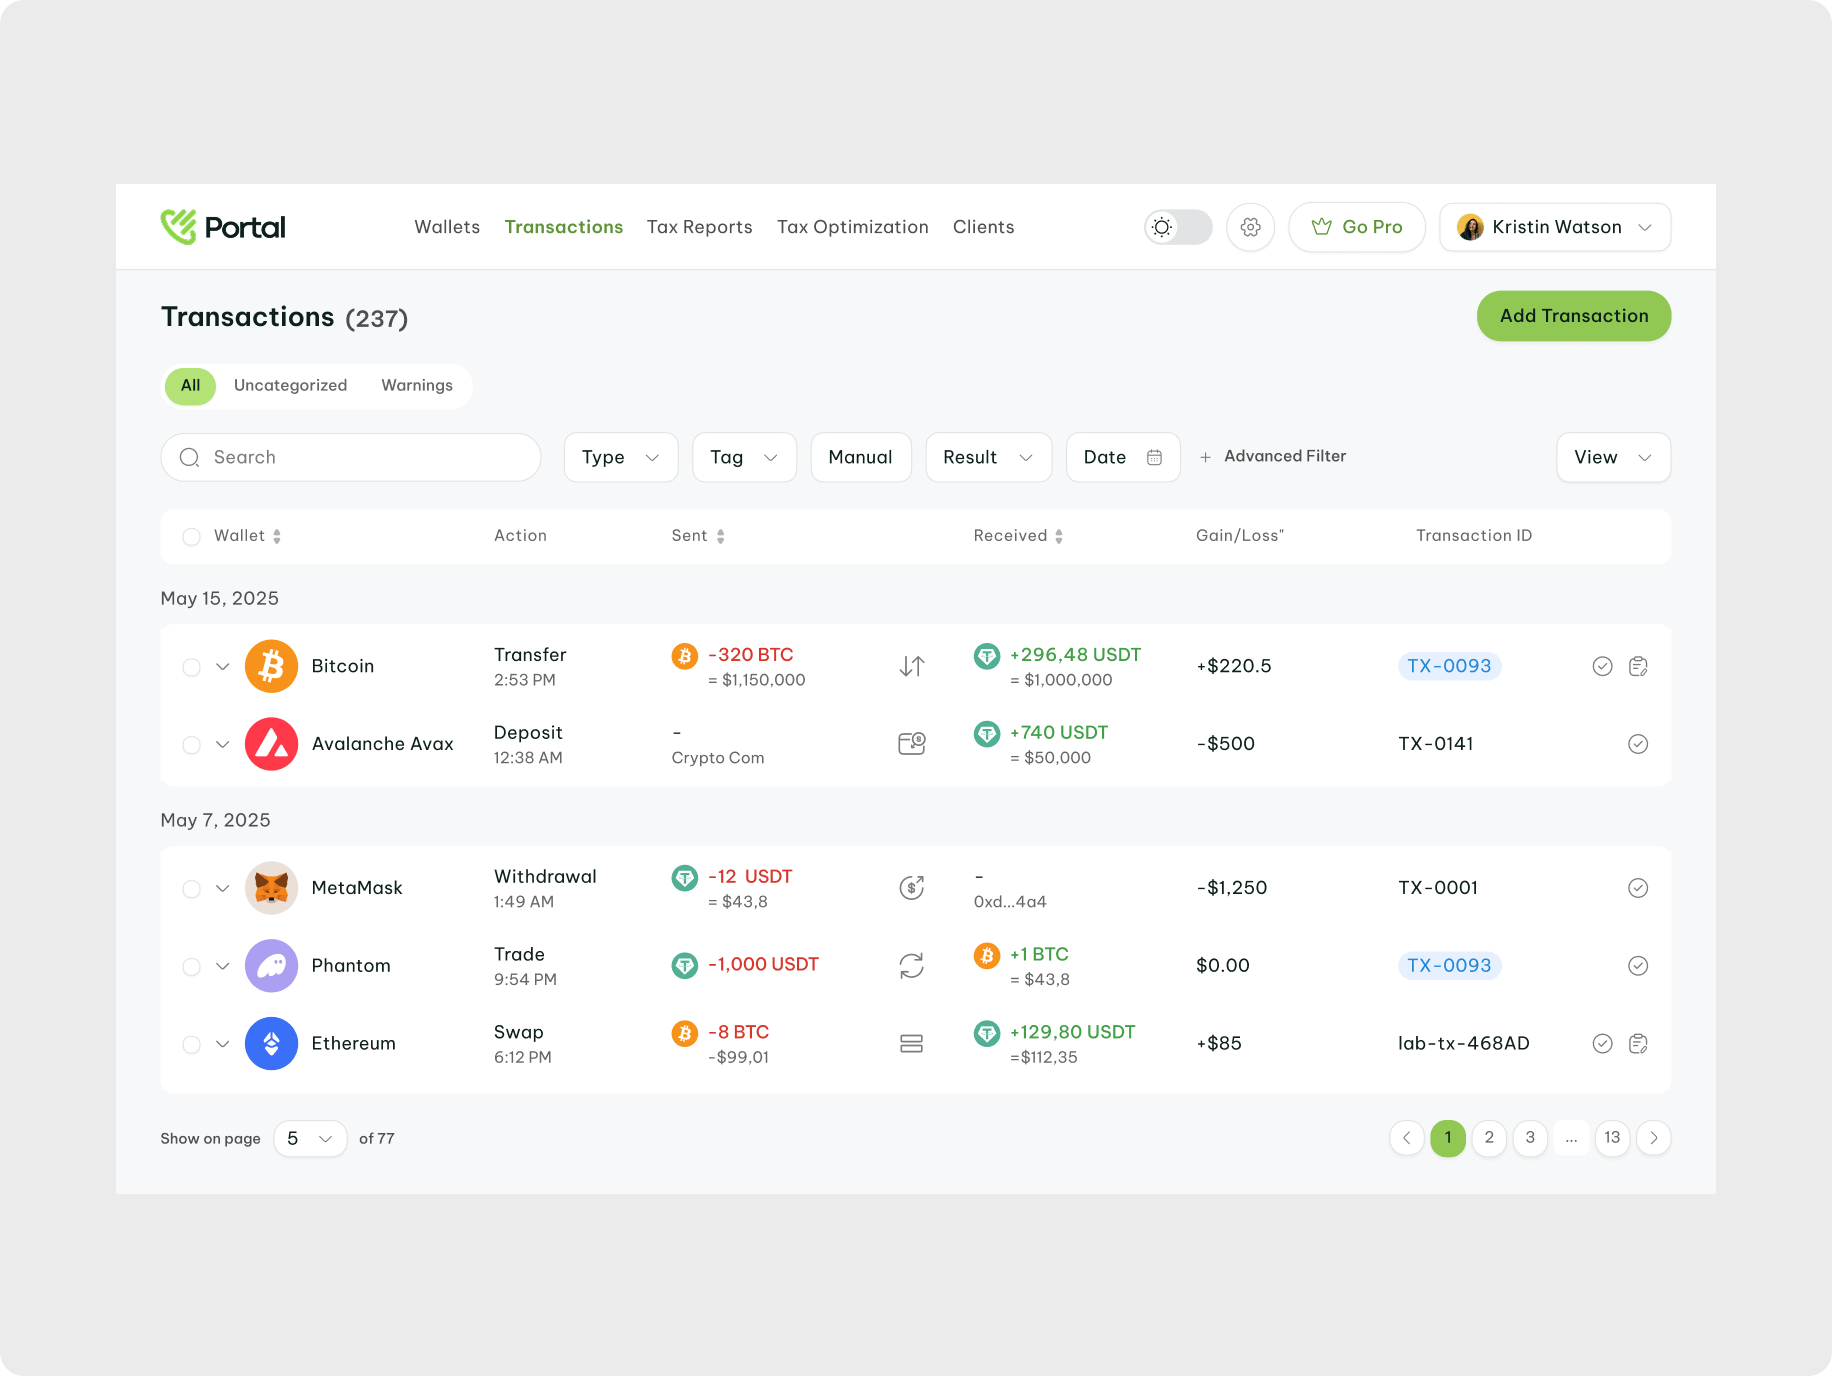Go to pagination page 3
The height and width of the screenshot is (1376, 1832).
(x=1530, y=1138)
